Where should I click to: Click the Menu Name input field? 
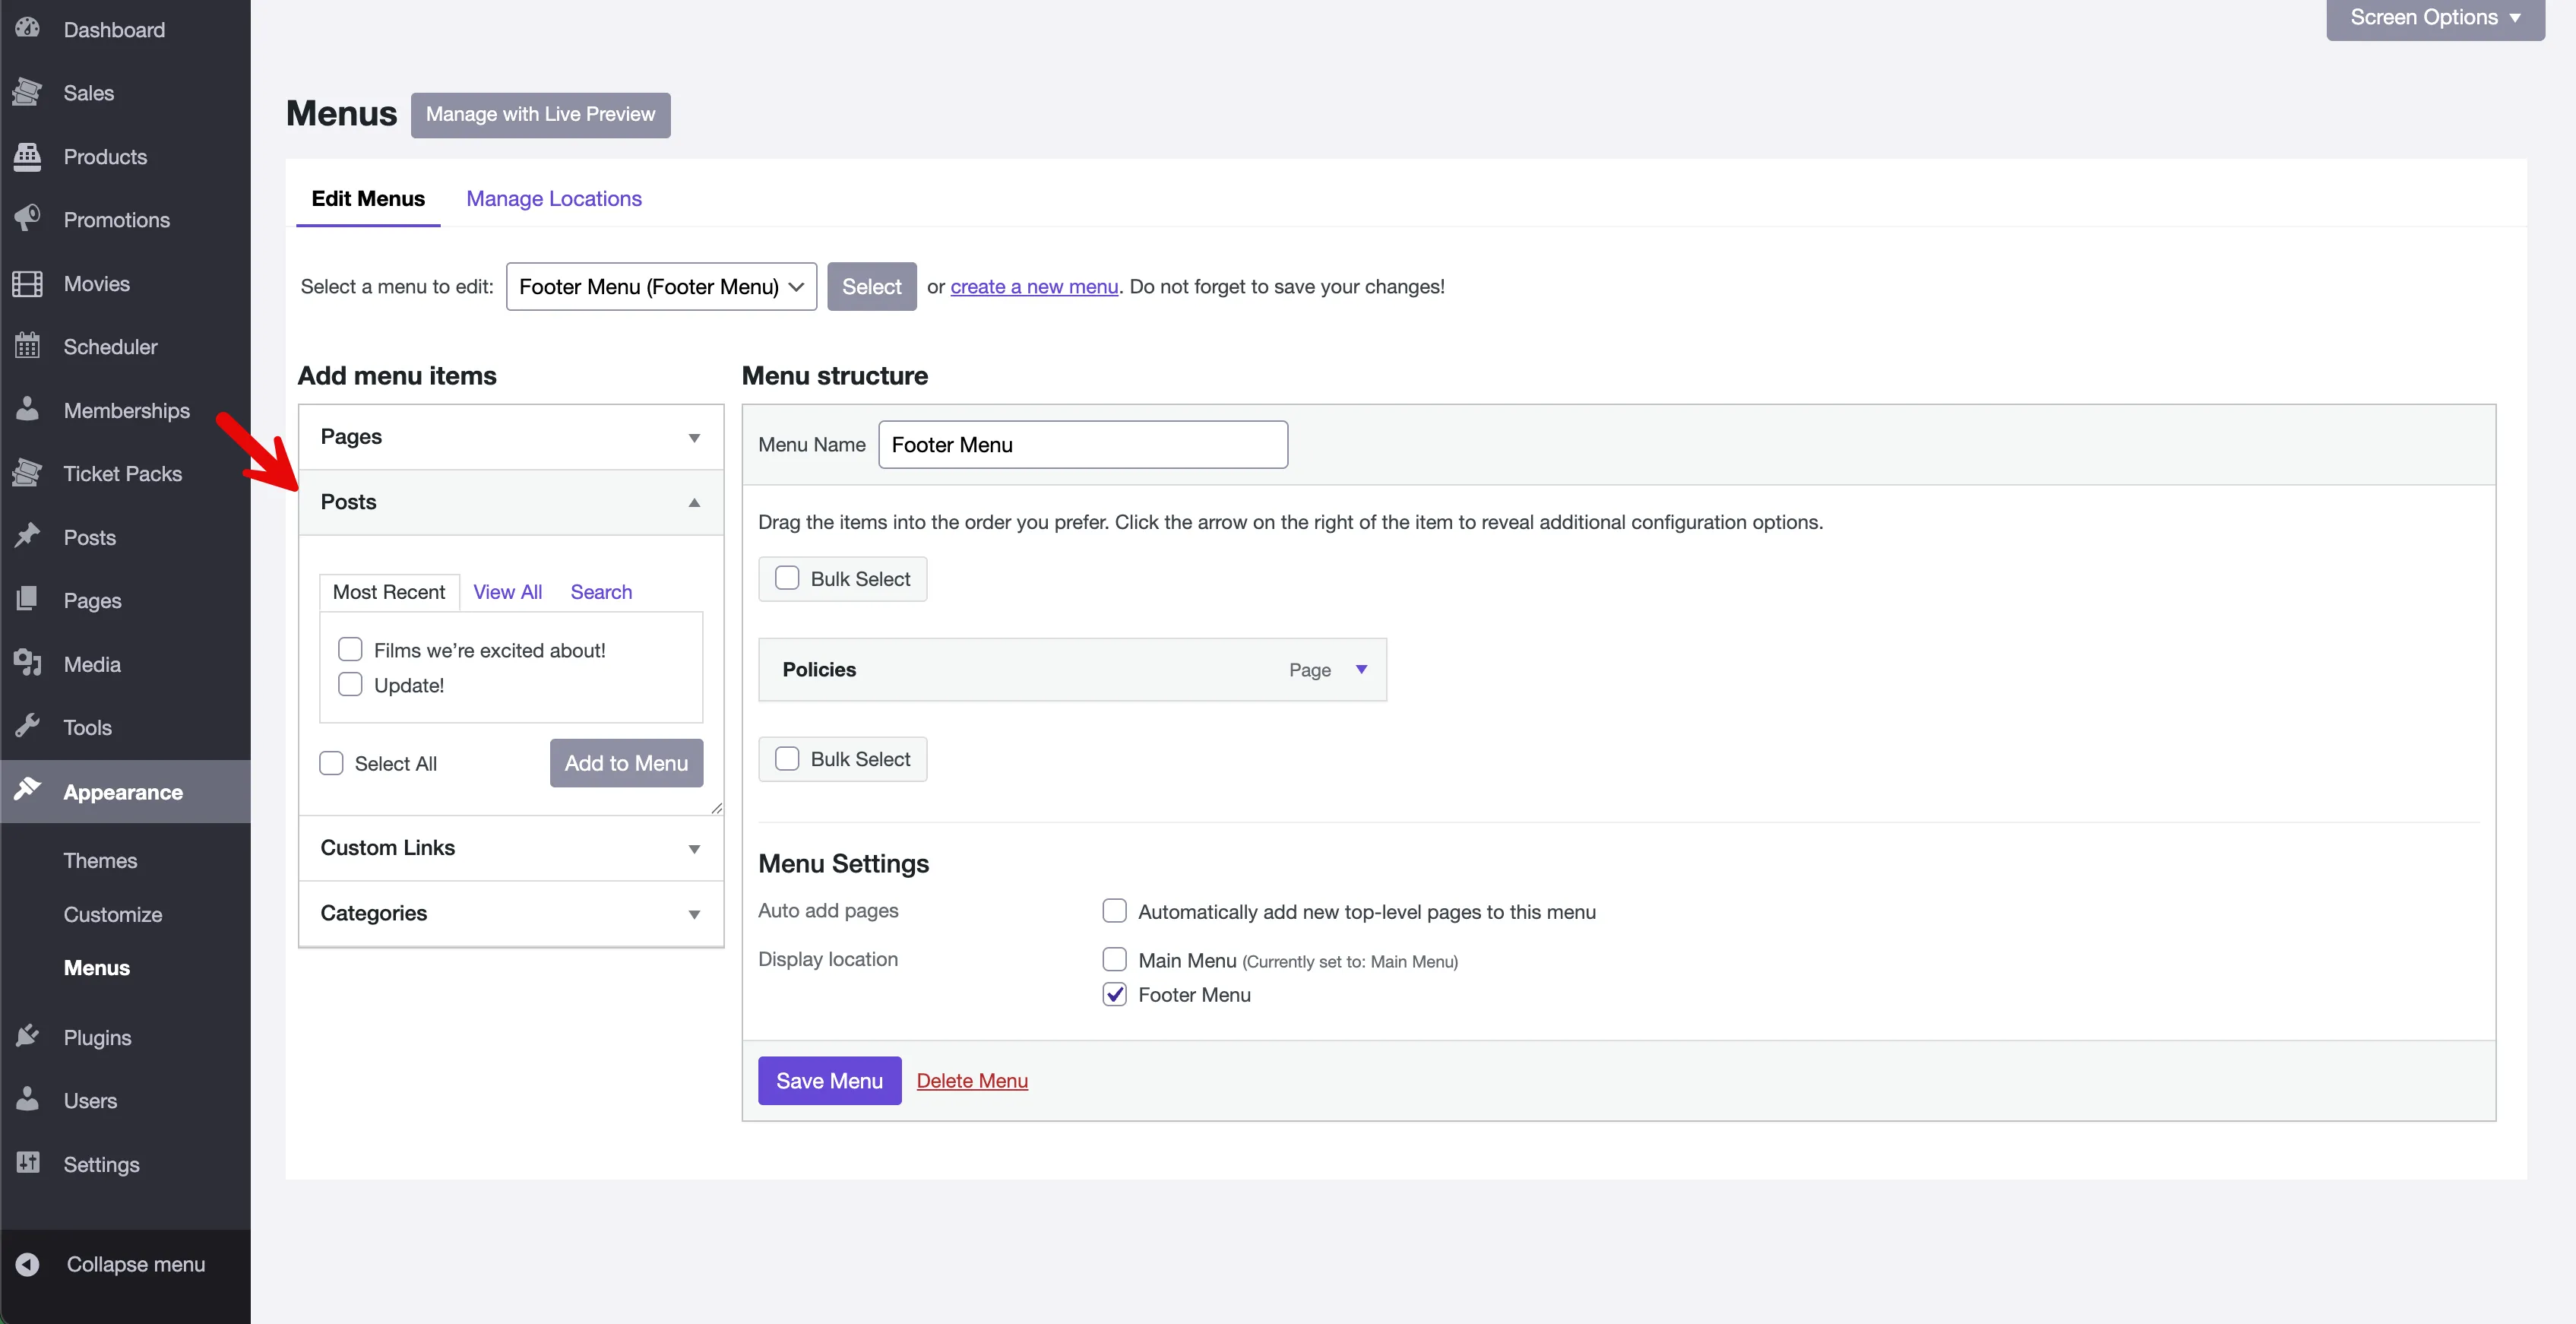tap(1083, 445)
